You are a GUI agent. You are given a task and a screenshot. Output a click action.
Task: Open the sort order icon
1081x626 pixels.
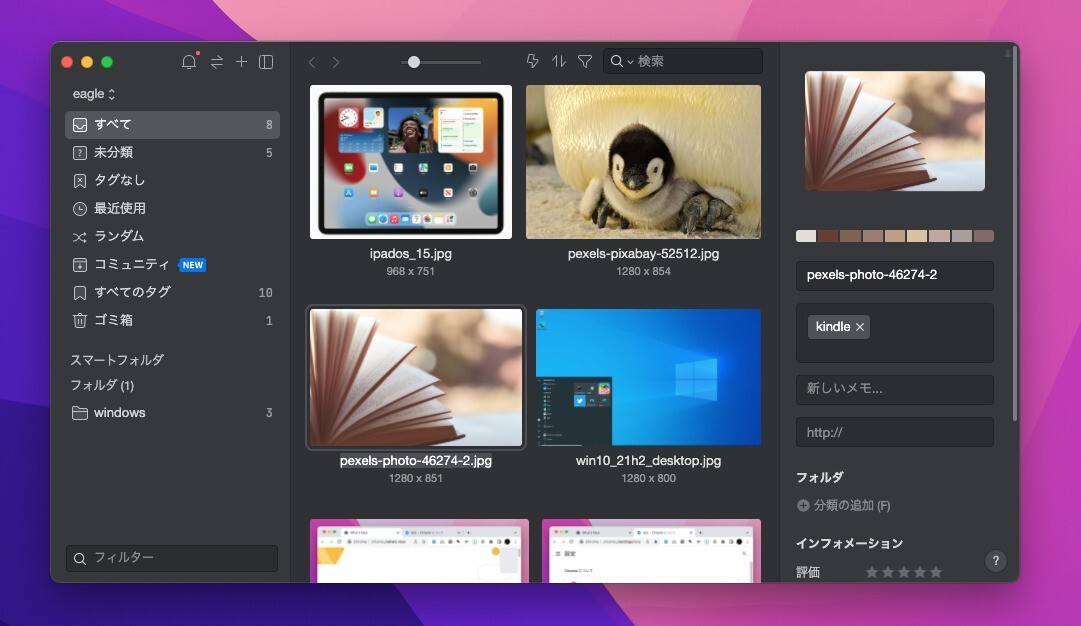[x=558, y=61]
